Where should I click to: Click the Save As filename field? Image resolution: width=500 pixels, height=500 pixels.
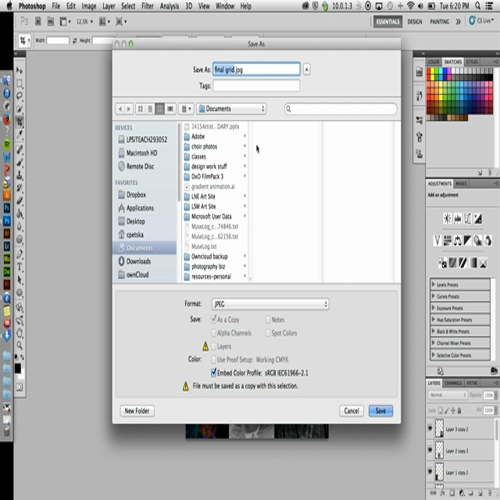coord(256,69)
